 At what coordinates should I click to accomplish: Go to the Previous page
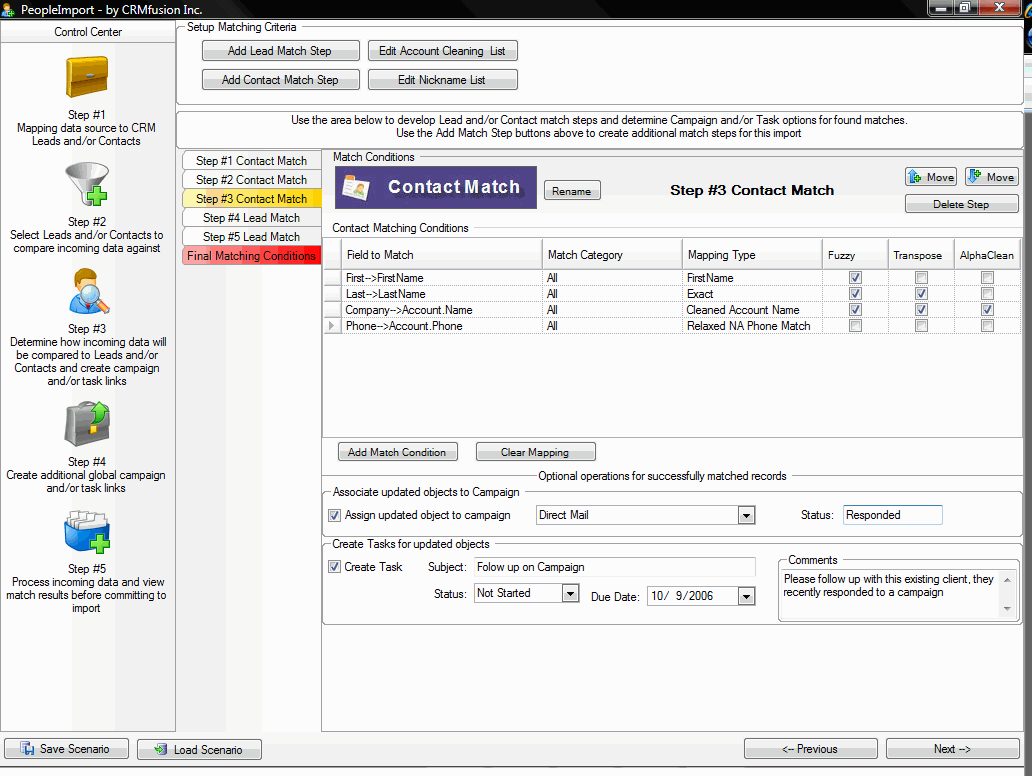coord(810,749)
